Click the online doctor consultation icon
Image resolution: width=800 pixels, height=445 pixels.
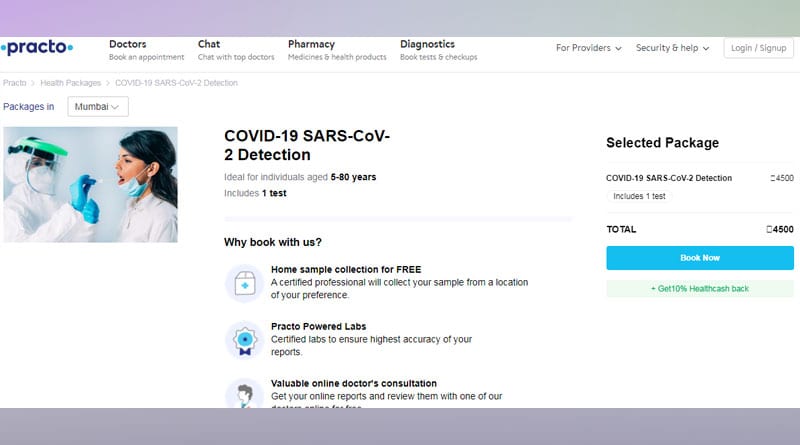244,394
